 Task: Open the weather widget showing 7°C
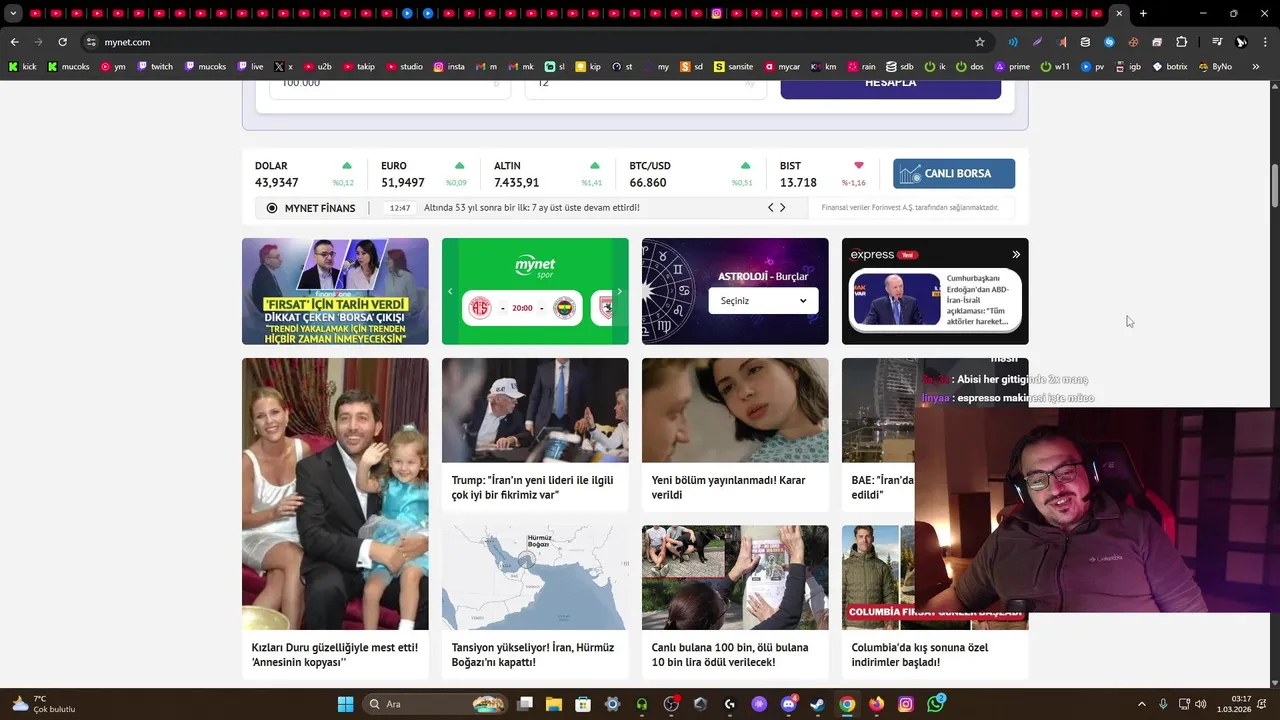pyautogui.click(x=43, y=704)
